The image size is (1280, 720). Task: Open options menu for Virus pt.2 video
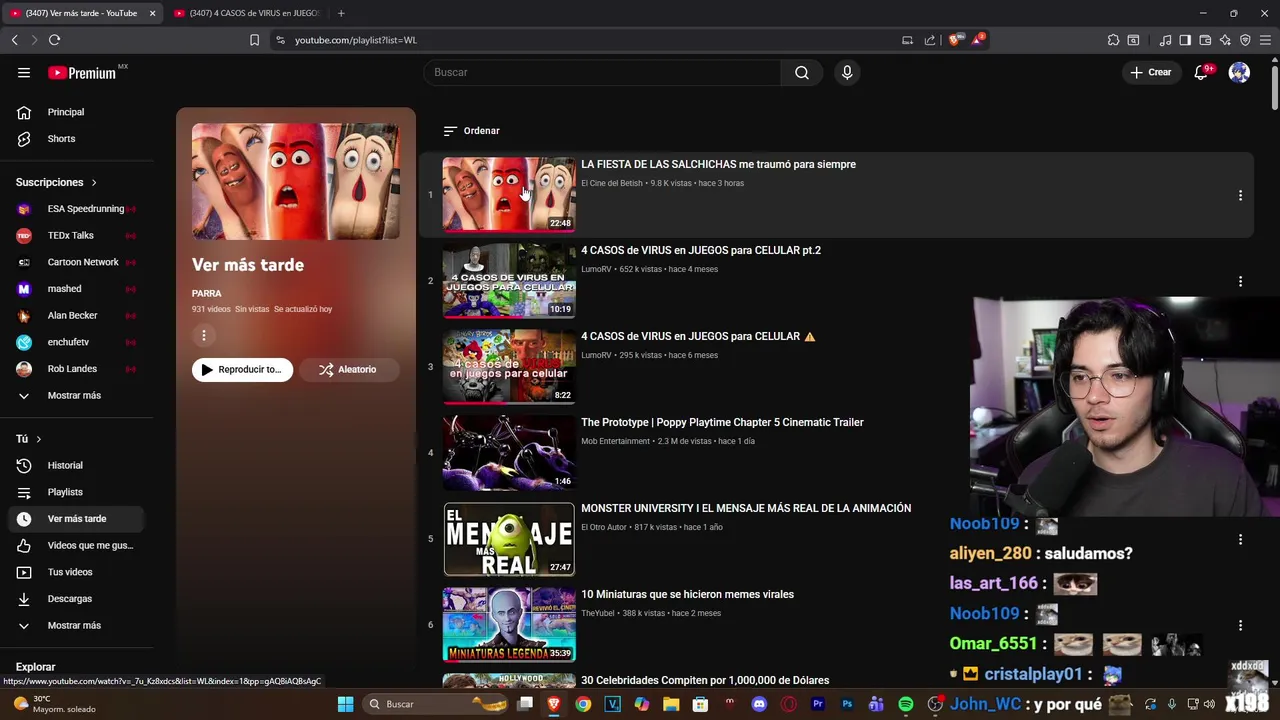tap(1240, 281)
